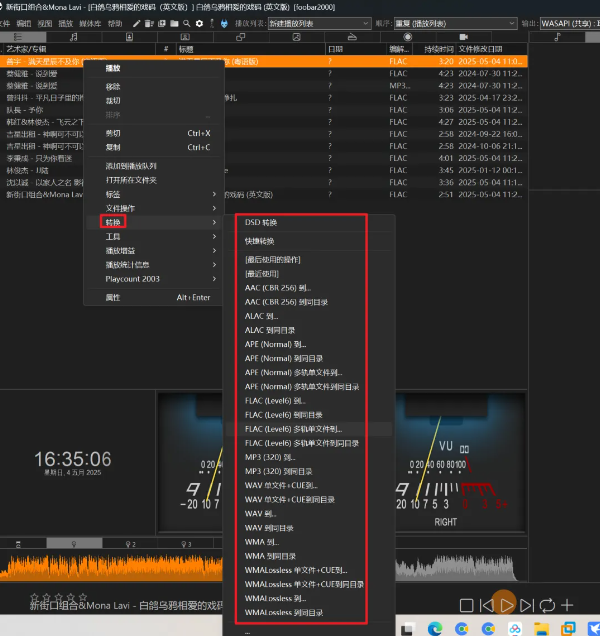The image size is (600, 636).
Task: Go to the previous track
Action: click(486, 606)
